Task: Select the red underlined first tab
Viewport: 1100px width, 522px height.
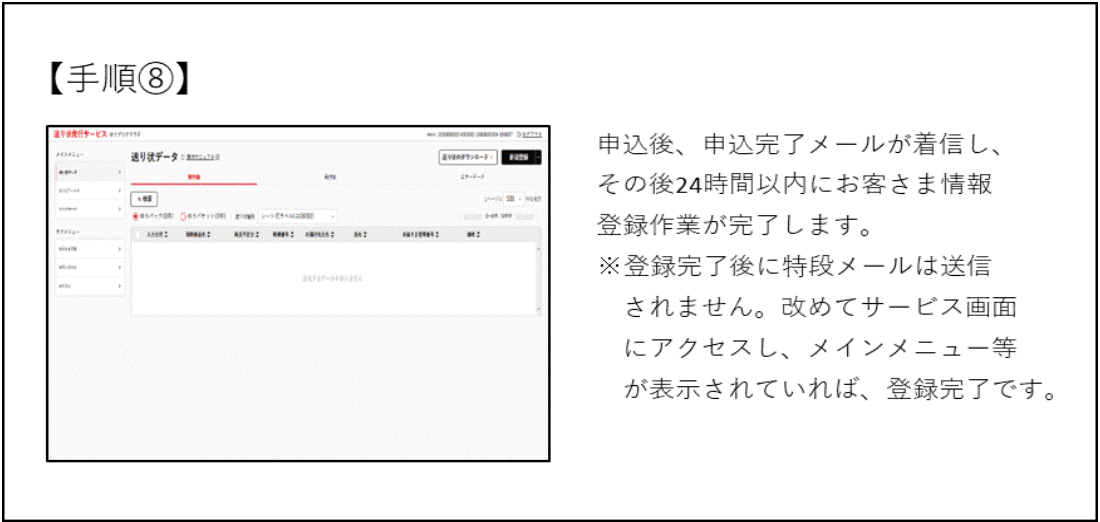Action: click(x=194, y=178)
